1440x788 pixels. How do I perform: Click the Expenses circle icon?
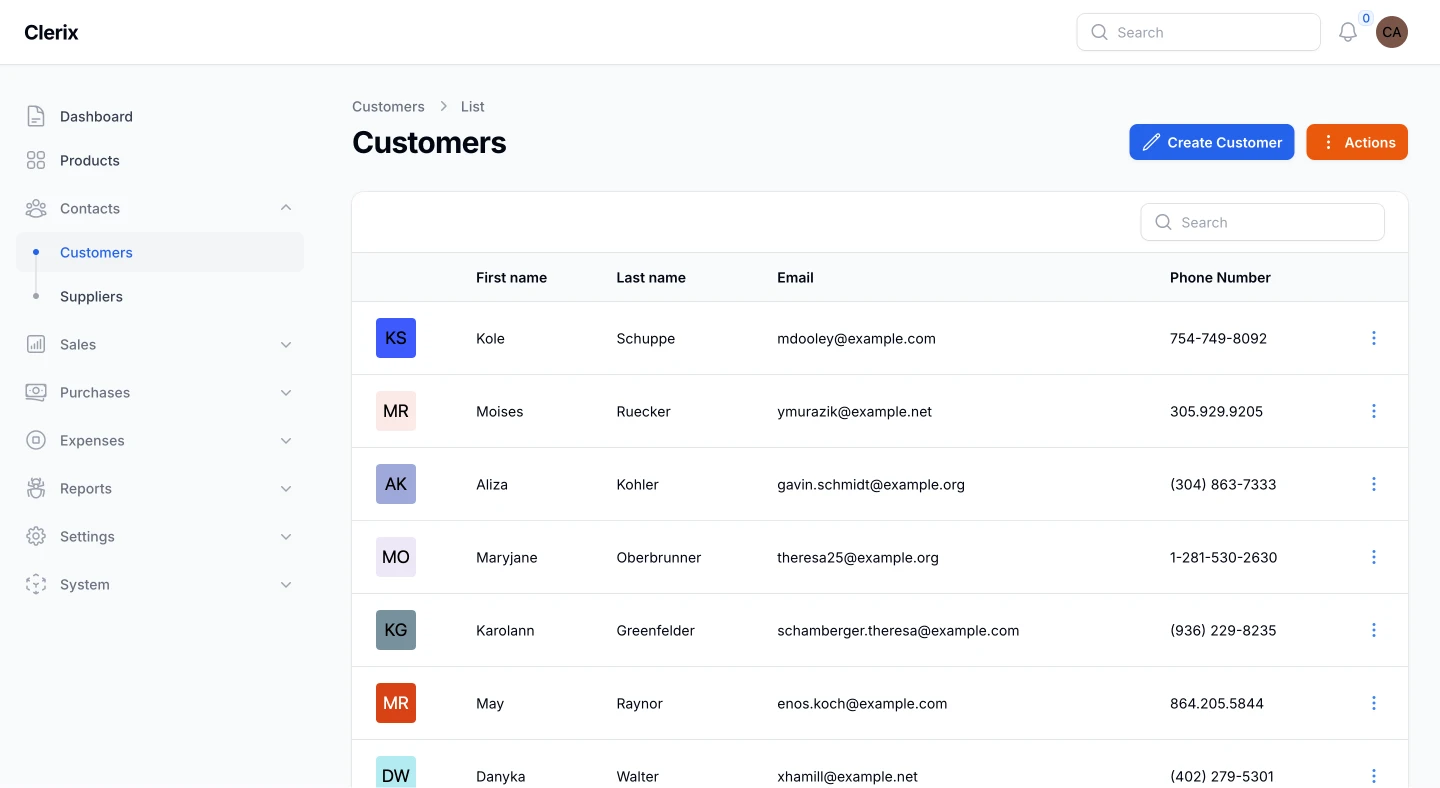click(36, 440)
